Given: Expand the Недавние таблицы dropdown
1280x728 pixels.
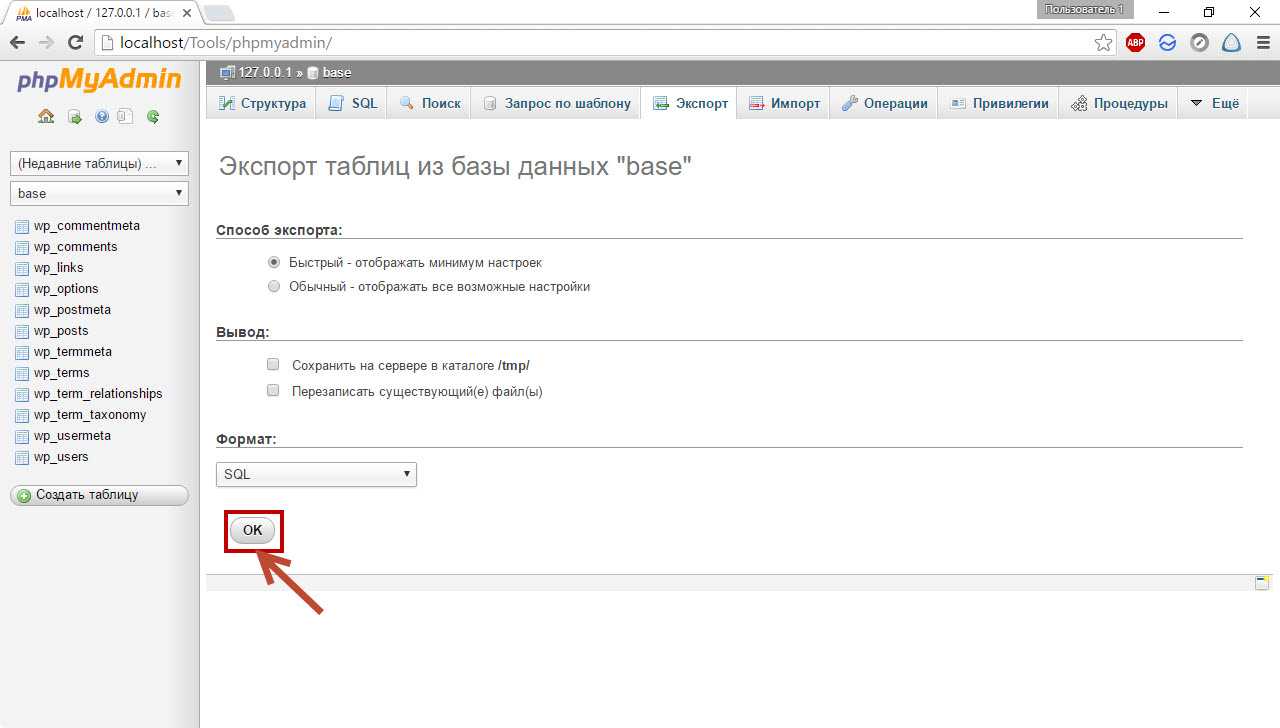Looking at the screenshot, I should 99,163.
